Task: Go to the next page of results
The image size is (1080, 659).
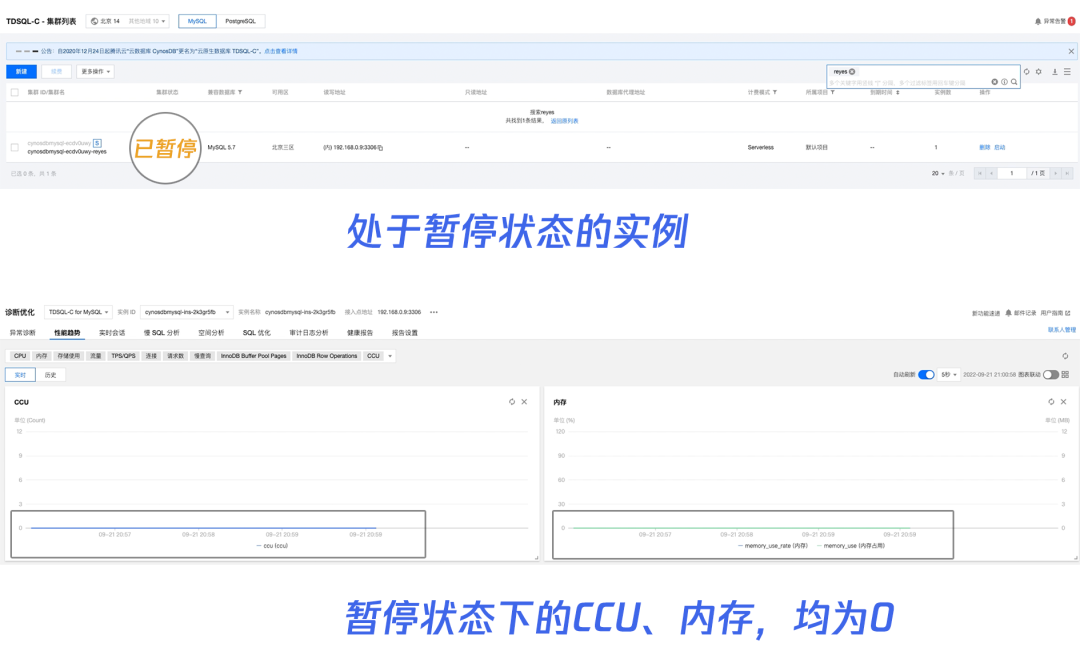Action: point(1055,174)
